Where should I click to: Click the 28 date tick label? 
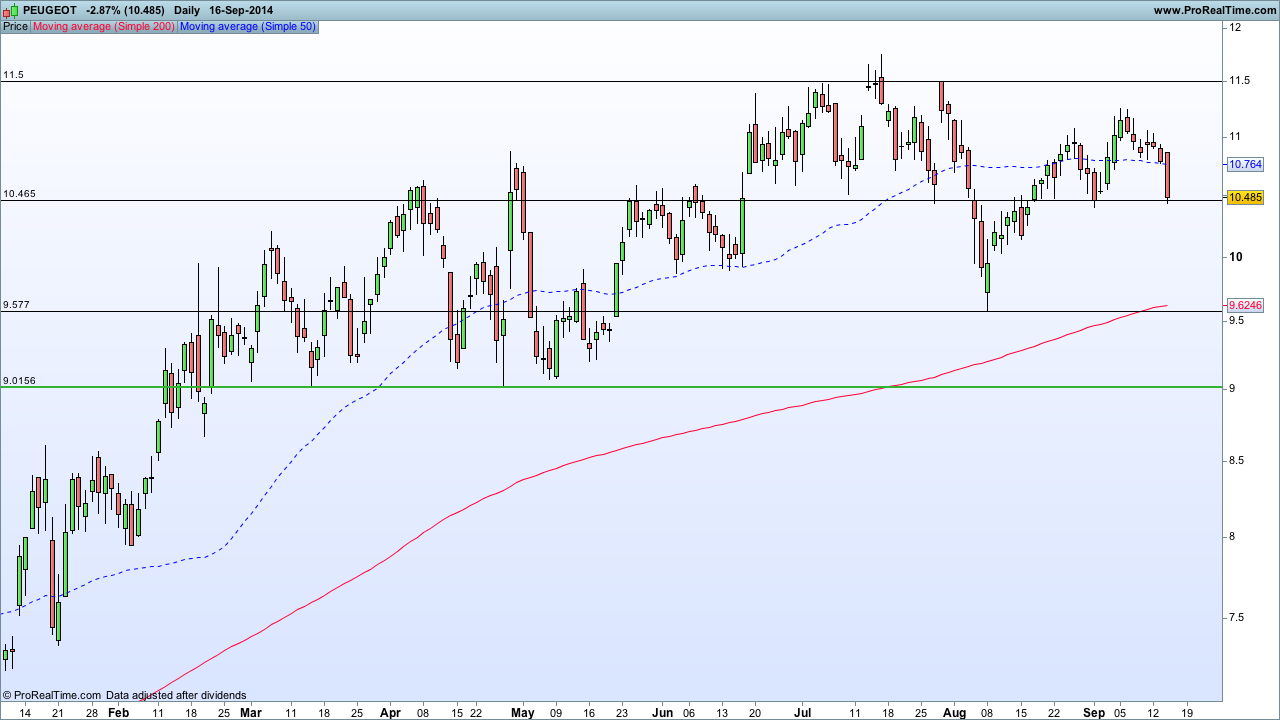(x=91, y=713)
